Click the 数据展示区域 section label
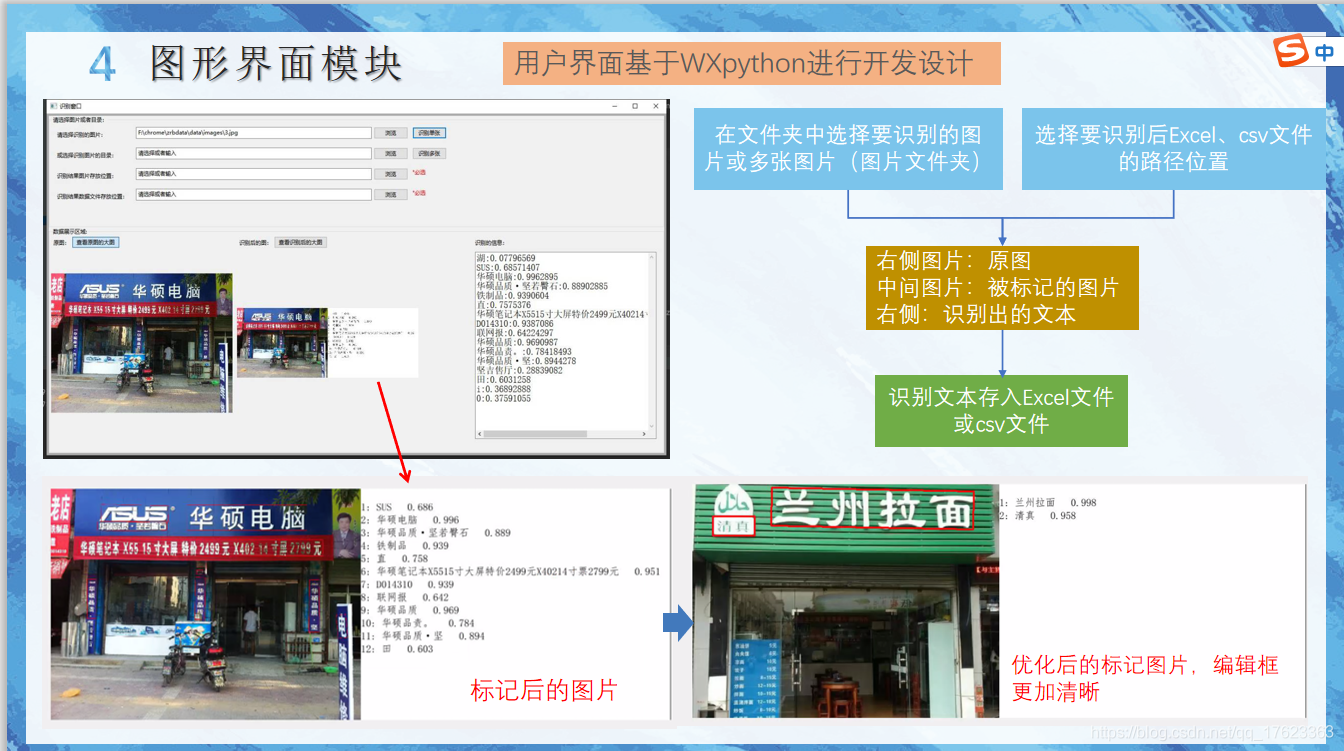 point(70,231)
